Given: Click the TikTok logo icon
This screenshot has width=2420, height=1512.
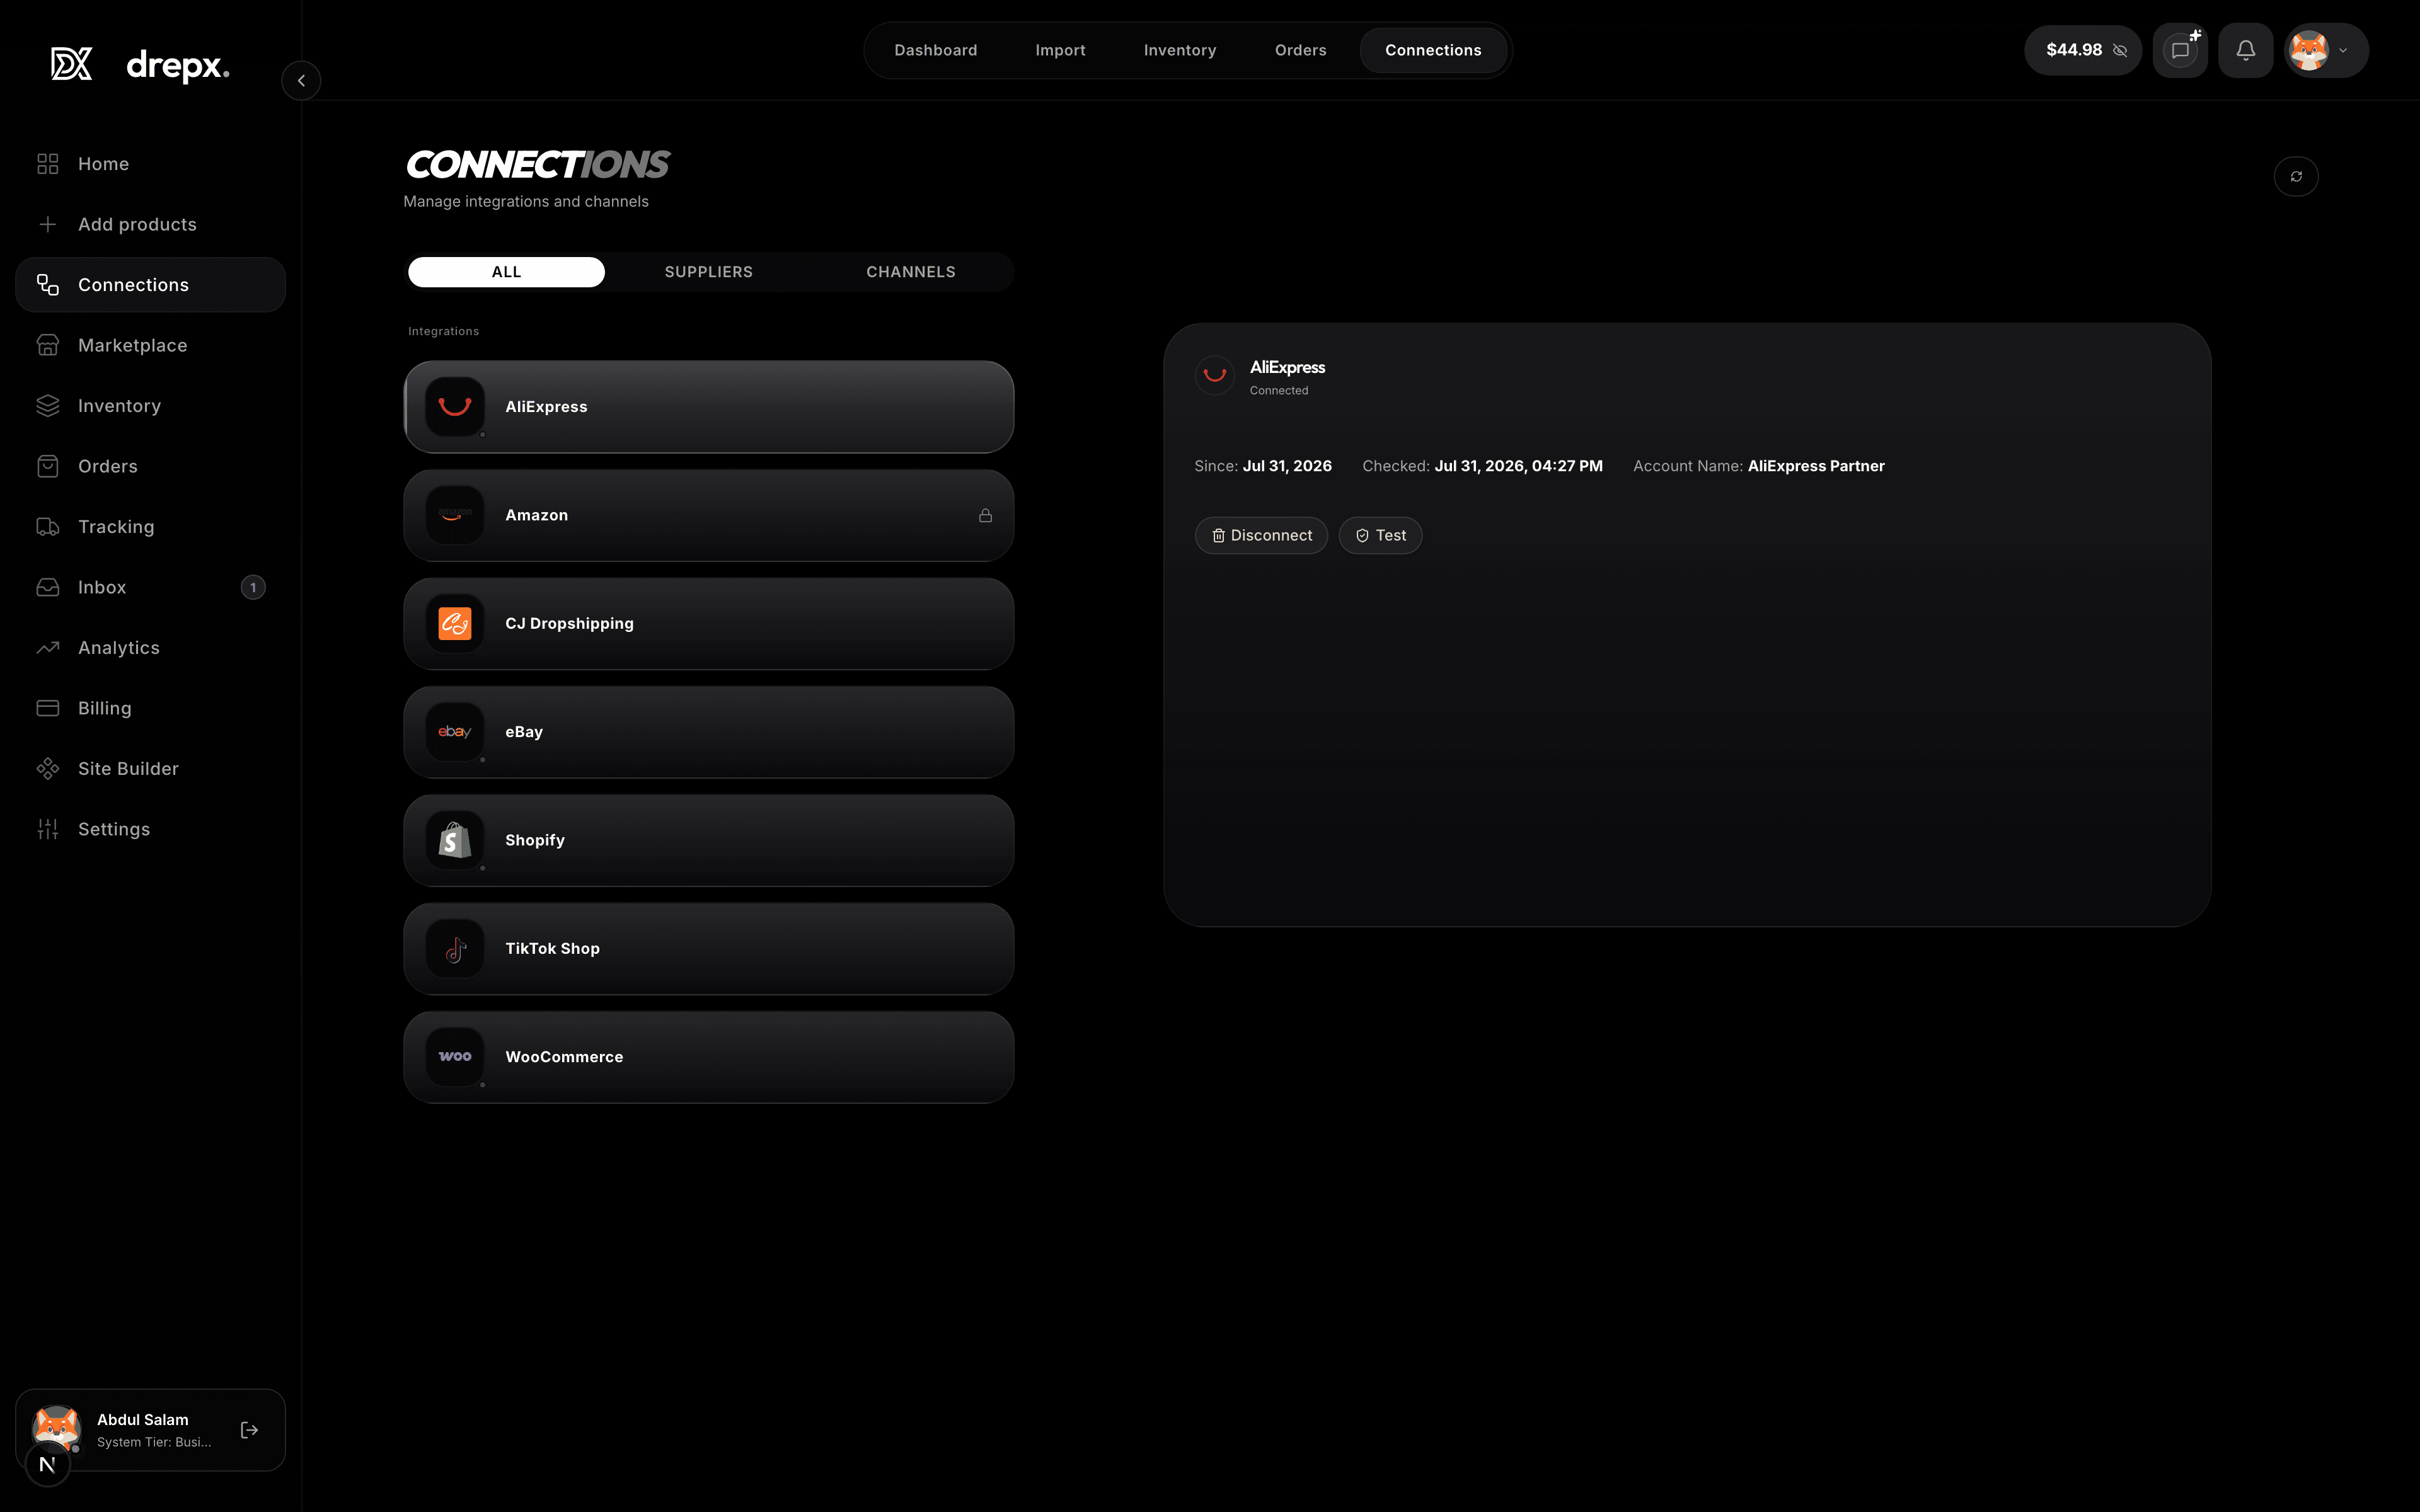Looking at the screenshot, I should point(455,949).
